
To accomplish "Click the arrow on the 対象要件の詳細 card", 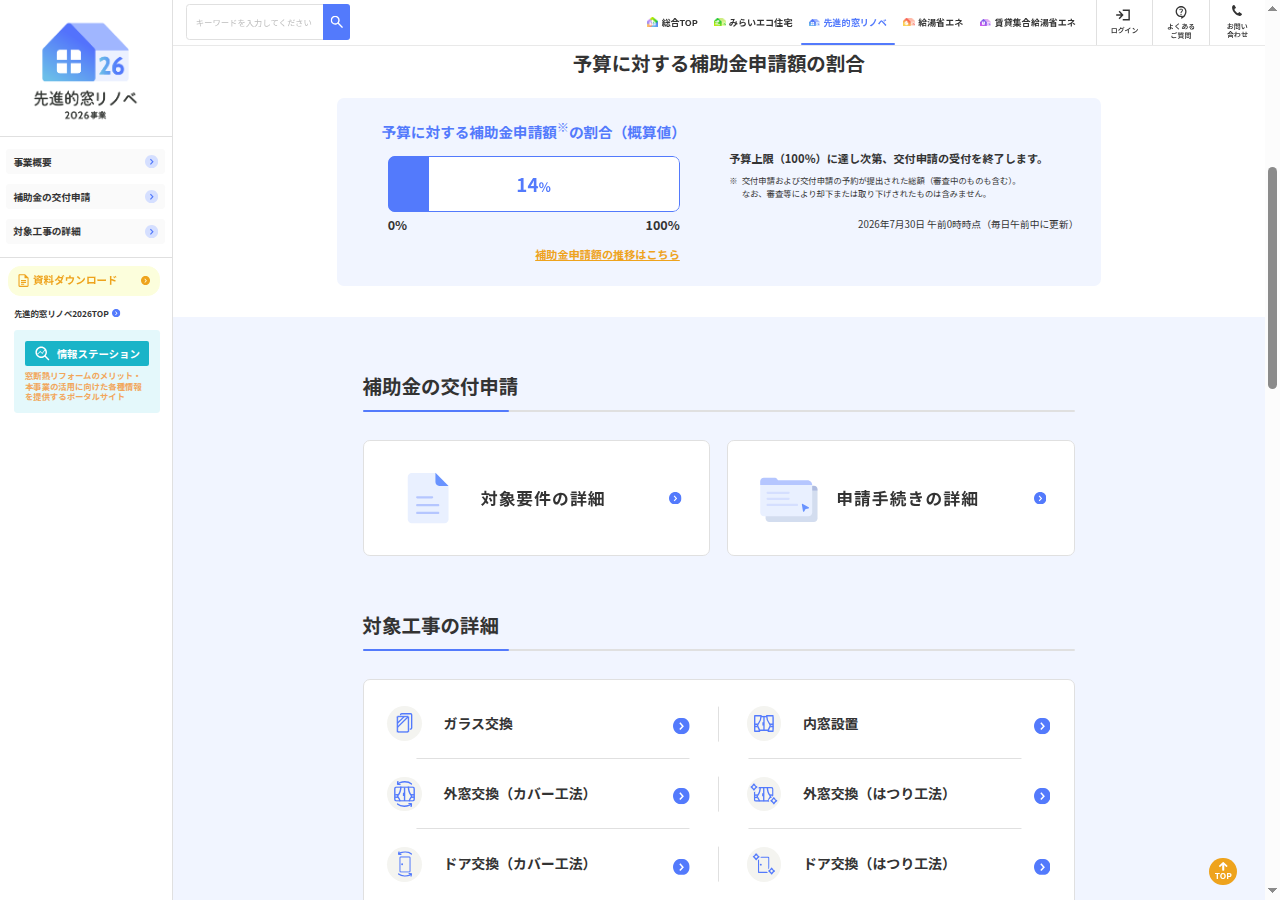I will pyautogui.click(x=675, y=498).
